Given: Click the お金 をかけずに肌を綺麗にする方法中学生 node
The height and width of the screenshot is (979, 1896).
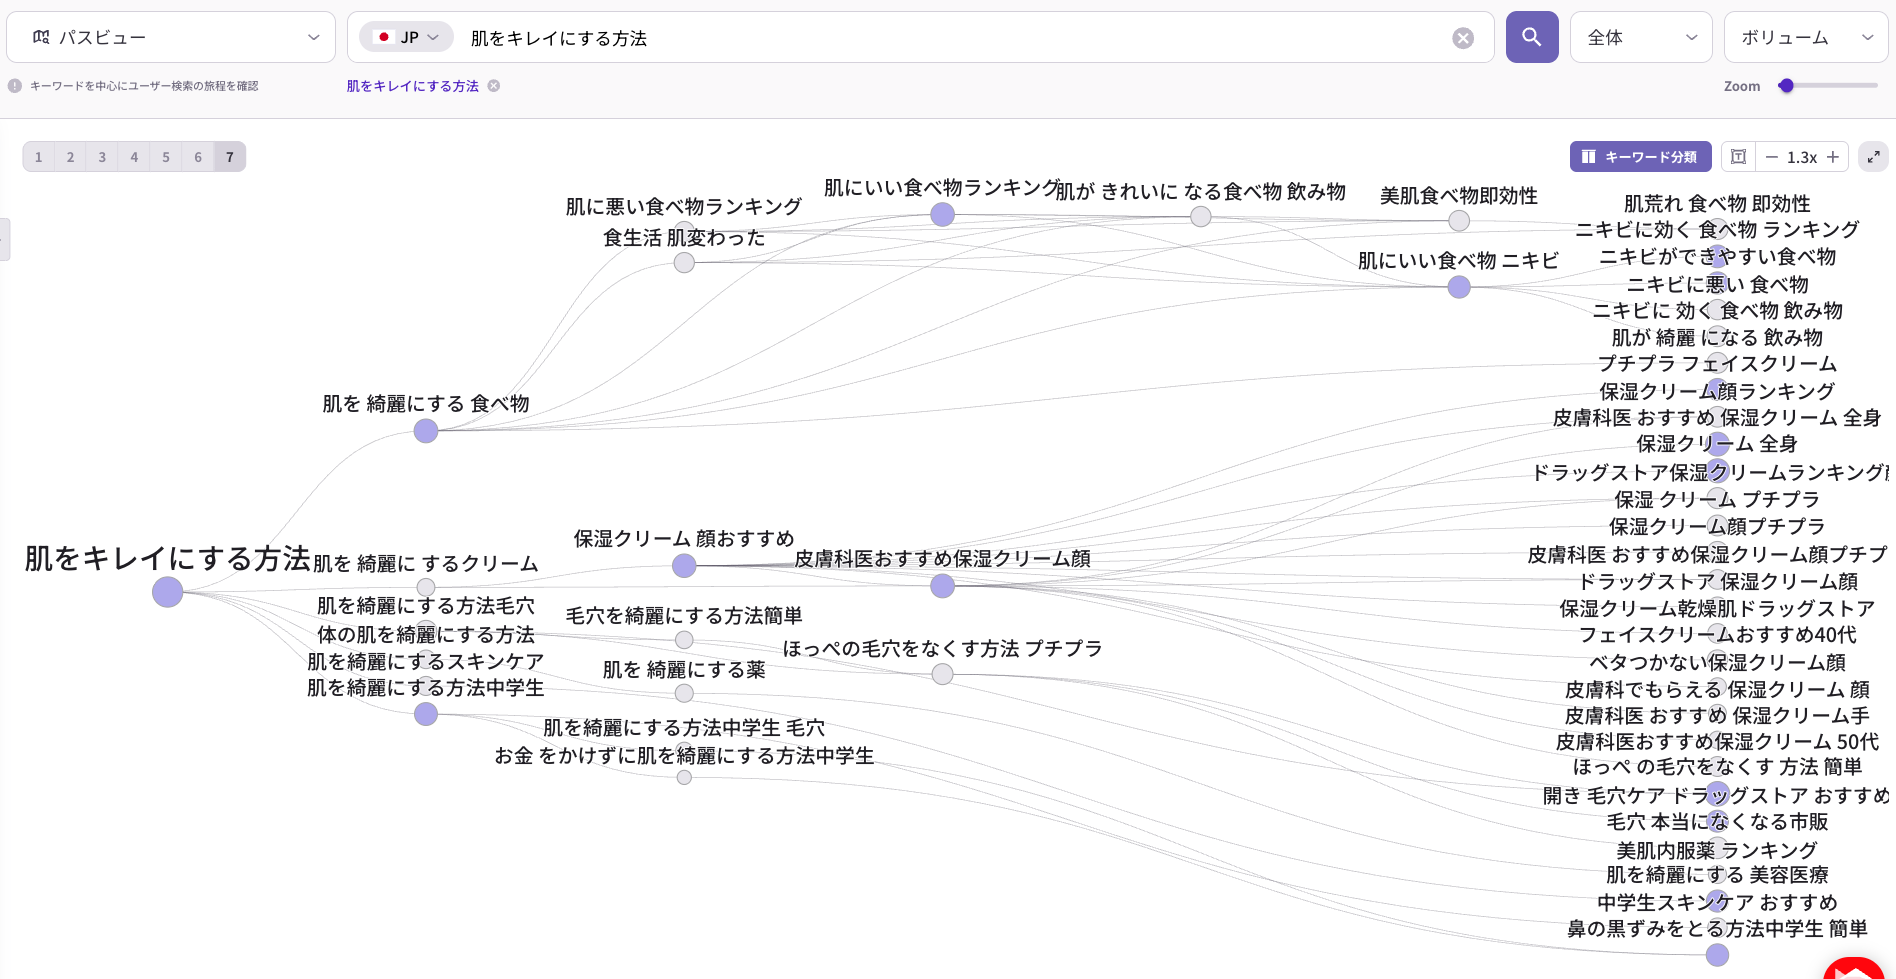Looking at the screenshot, I should point(684,777).
